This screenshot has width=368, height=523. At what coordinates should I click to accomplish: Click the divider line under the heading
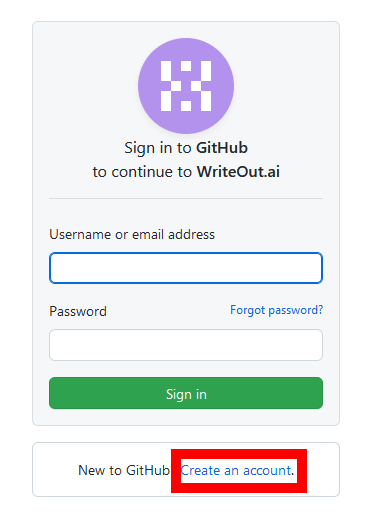pyautogui.click(x=186, y=198)
